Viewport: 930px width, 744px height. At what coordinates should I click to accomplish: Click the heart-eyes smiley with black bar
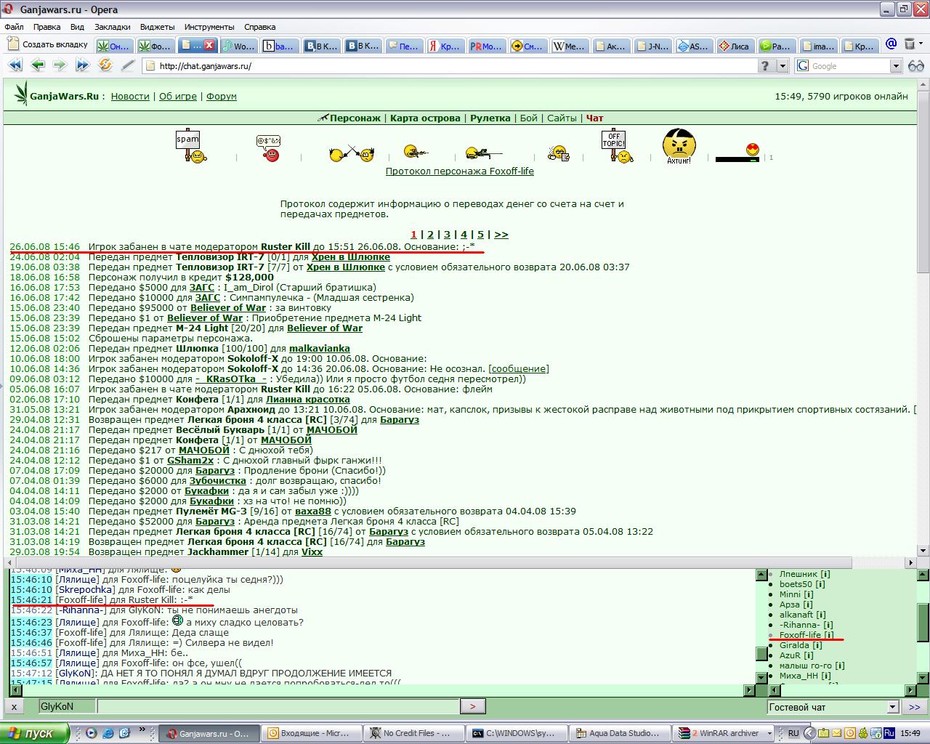click(x=737, y=152)
